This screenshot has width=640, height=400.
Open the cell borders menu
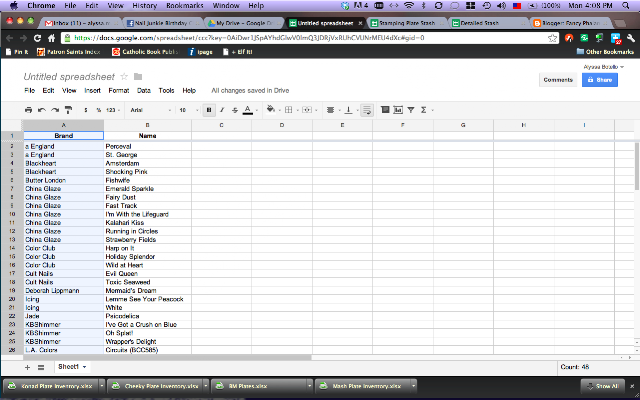(x=289, y=110)
